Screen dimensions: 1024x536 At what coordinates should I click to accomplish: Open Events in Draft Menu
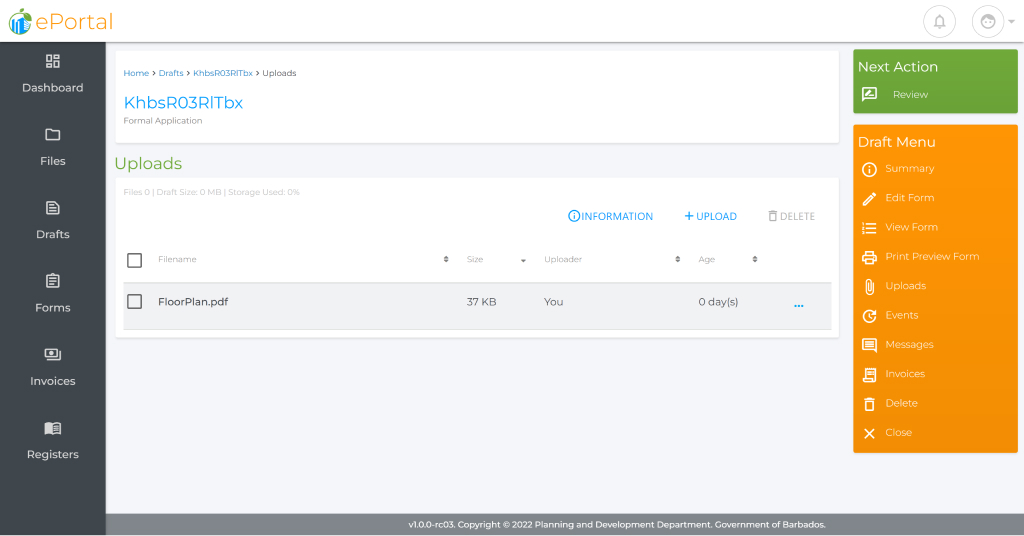point(902,315)
